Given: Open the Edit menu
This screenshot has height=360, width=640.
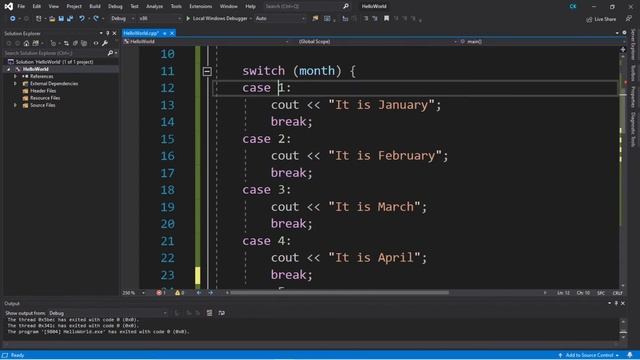Looking at the screenshot, I should 37,7.
